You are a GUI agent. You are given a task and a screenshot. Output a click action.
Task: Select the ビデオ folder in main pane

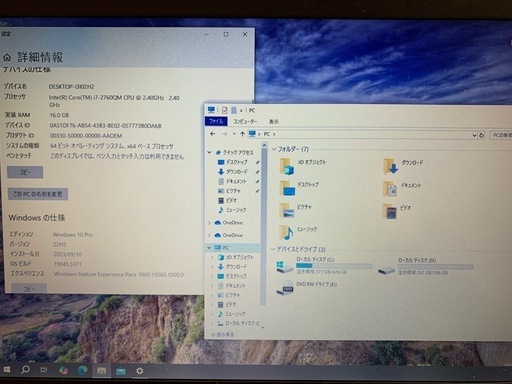[390, 212]
